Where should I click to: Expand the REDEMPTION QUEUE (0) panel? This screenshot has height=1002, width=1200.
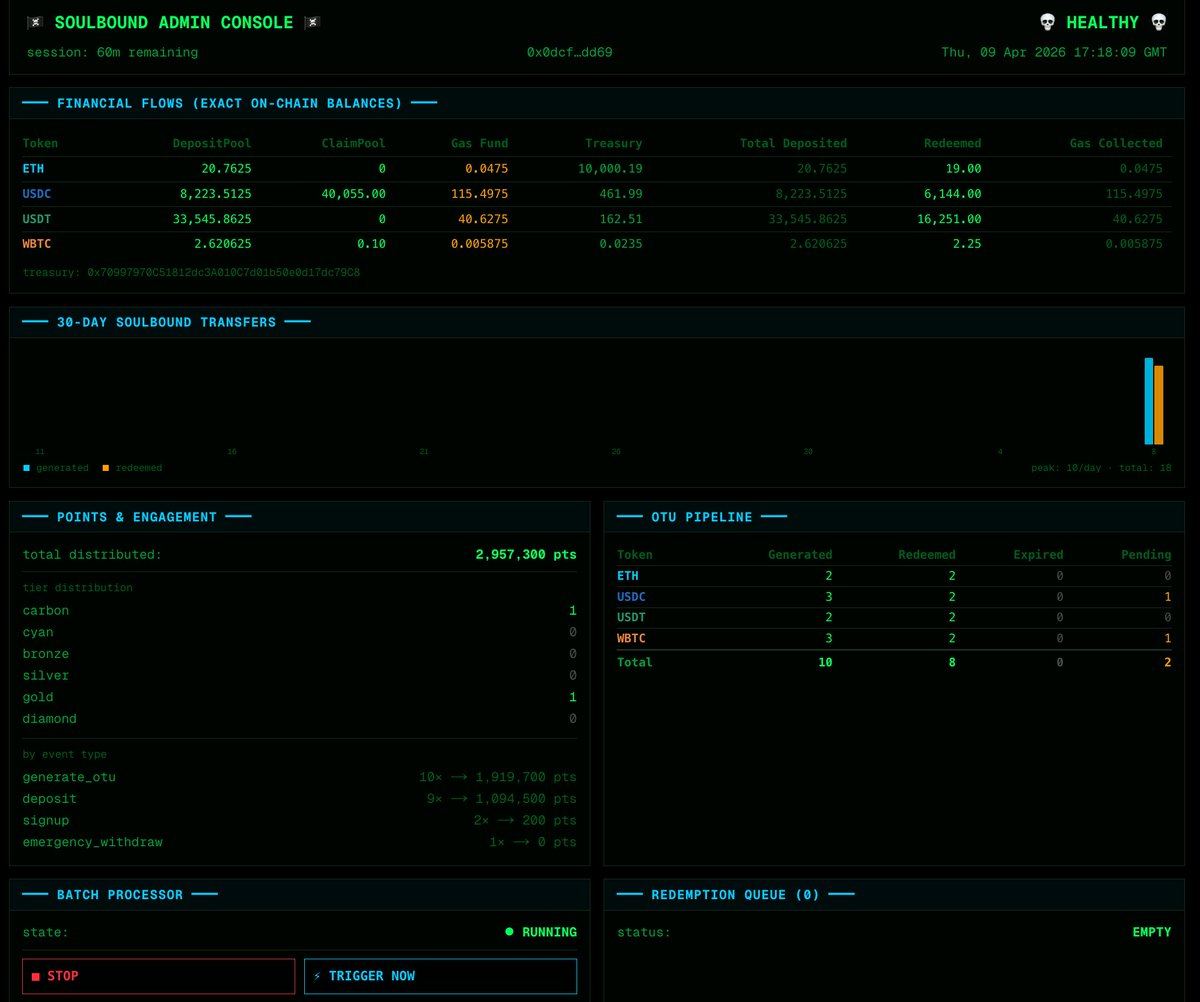click(x=733, y=894)
